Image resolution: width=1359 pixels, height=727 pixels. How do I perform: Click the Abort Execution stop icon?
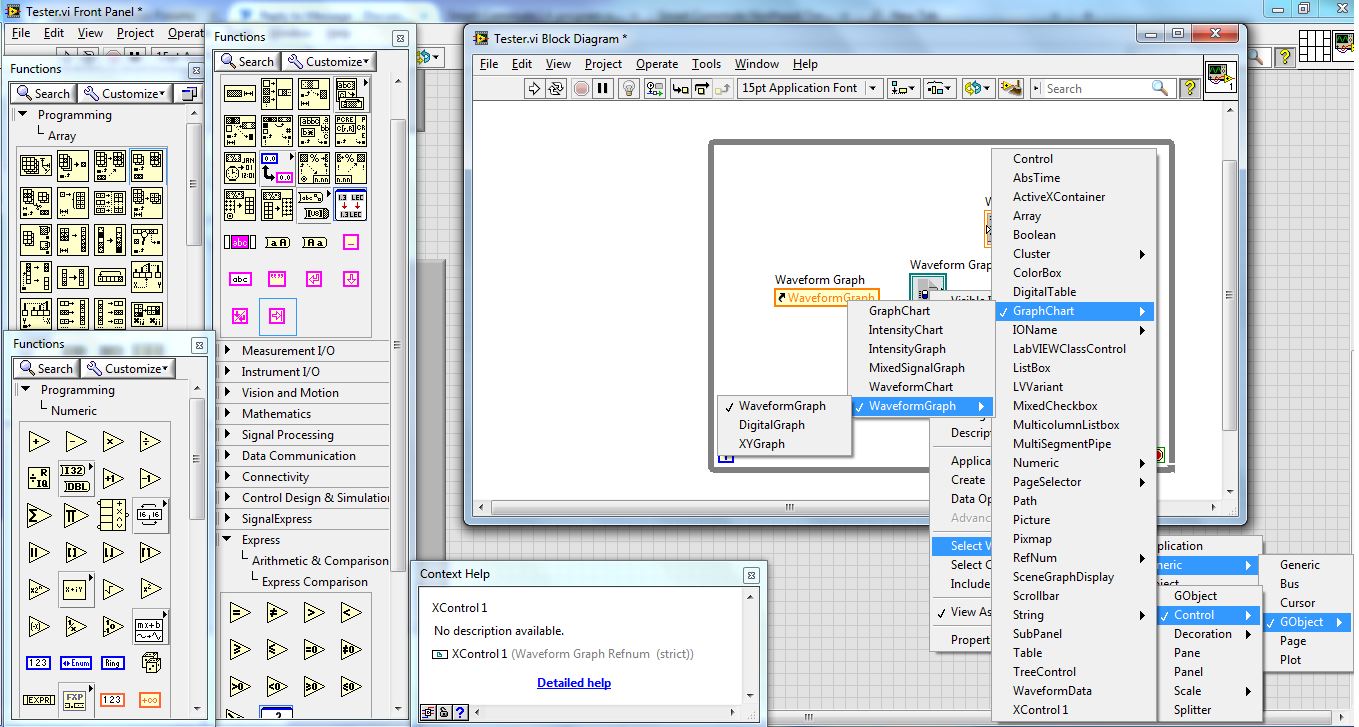(x=581, y=88)
